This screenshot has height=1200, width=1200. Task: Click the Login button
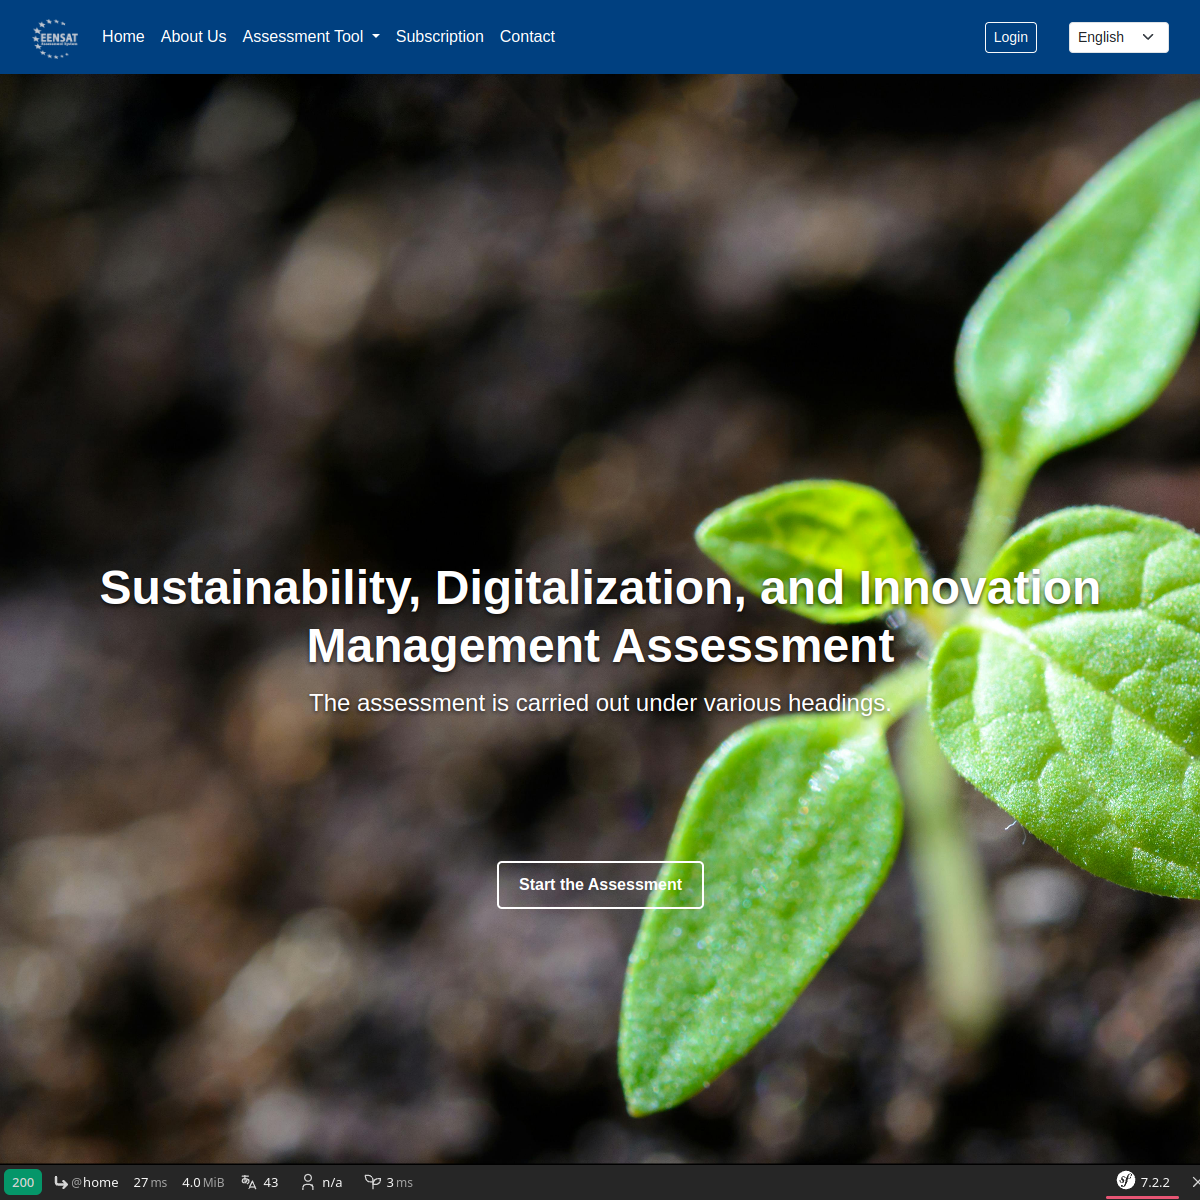(x=1010, y=37)
